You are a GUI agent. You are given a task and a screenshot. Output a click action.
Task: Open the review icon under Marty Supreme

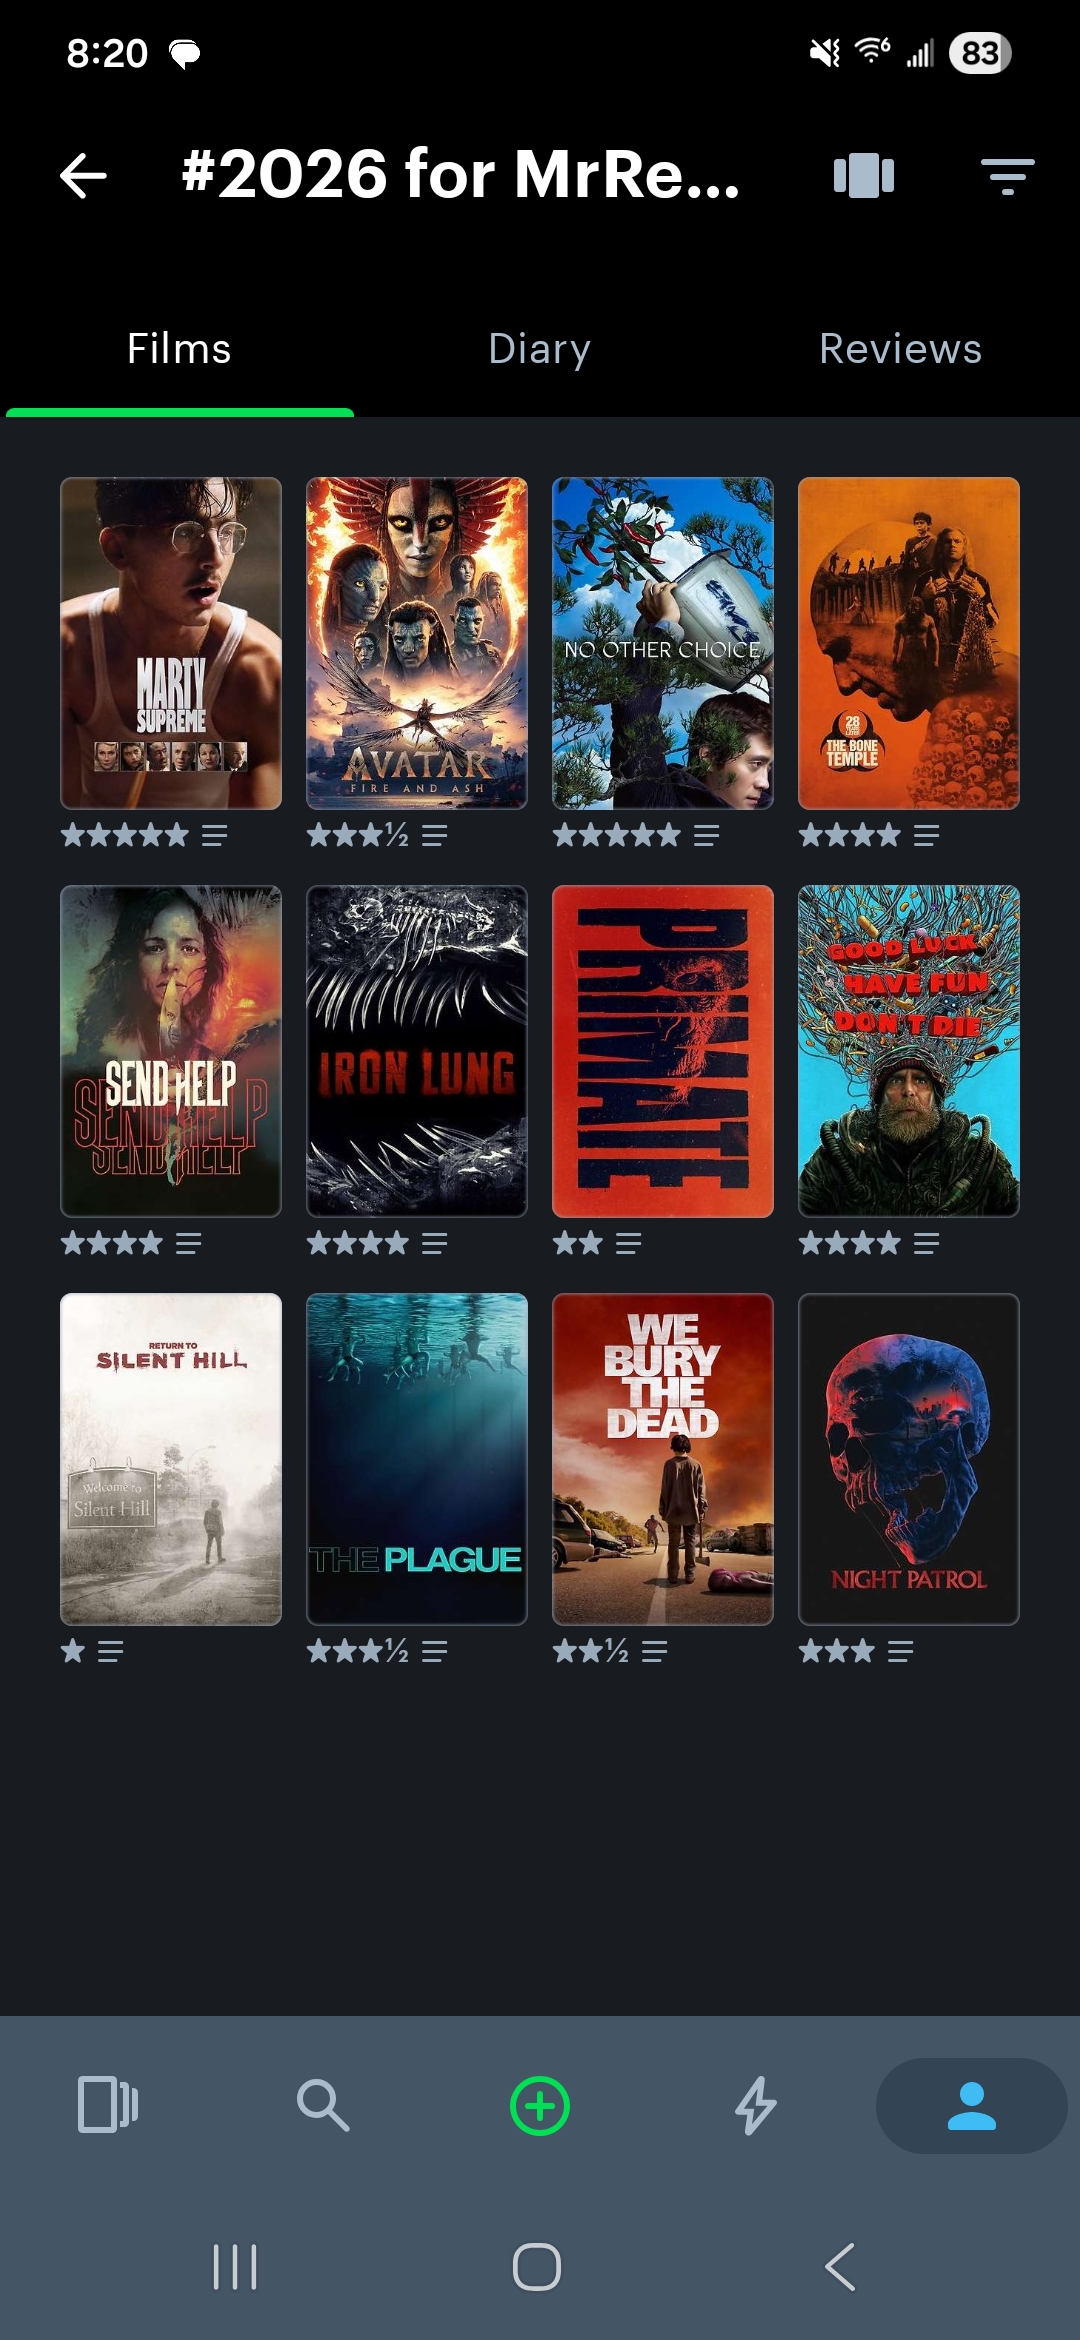pyautogui.click(x=215, y=835)
